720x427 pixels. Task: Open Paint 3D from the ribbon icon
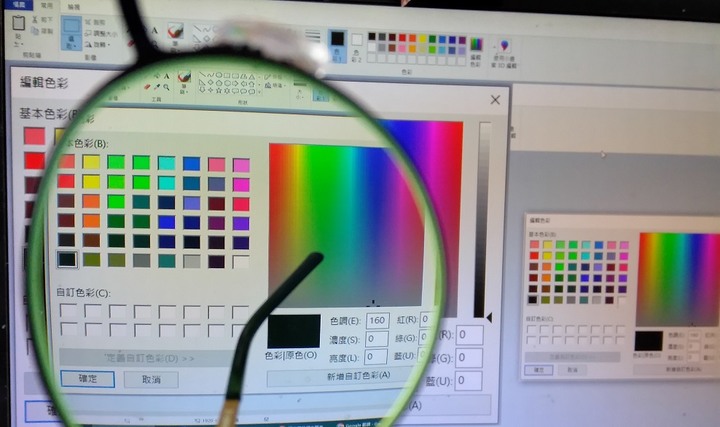click(504, 45)
